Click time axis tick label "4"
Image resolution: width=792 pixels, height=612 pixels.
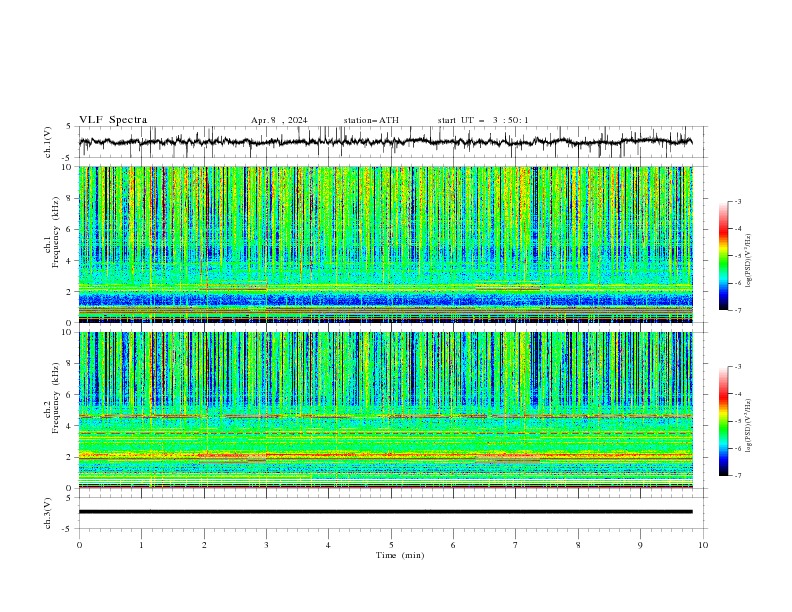[x=328, y=545]
